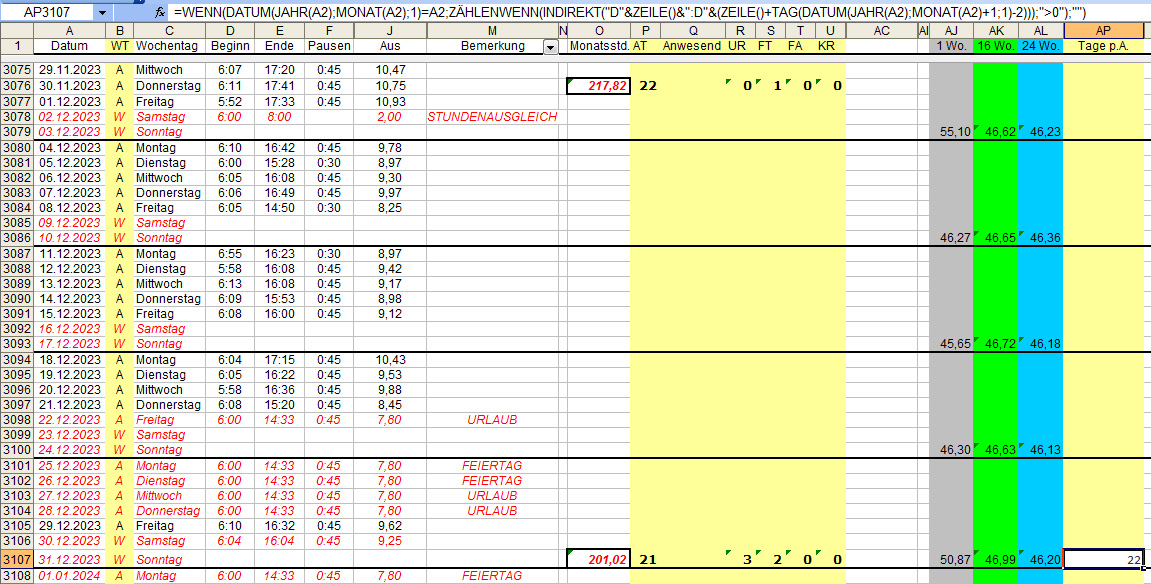This screenshot has width=1151, height=584.
Task: Click the Datum header cell
Action: click(x=69, y=46)
